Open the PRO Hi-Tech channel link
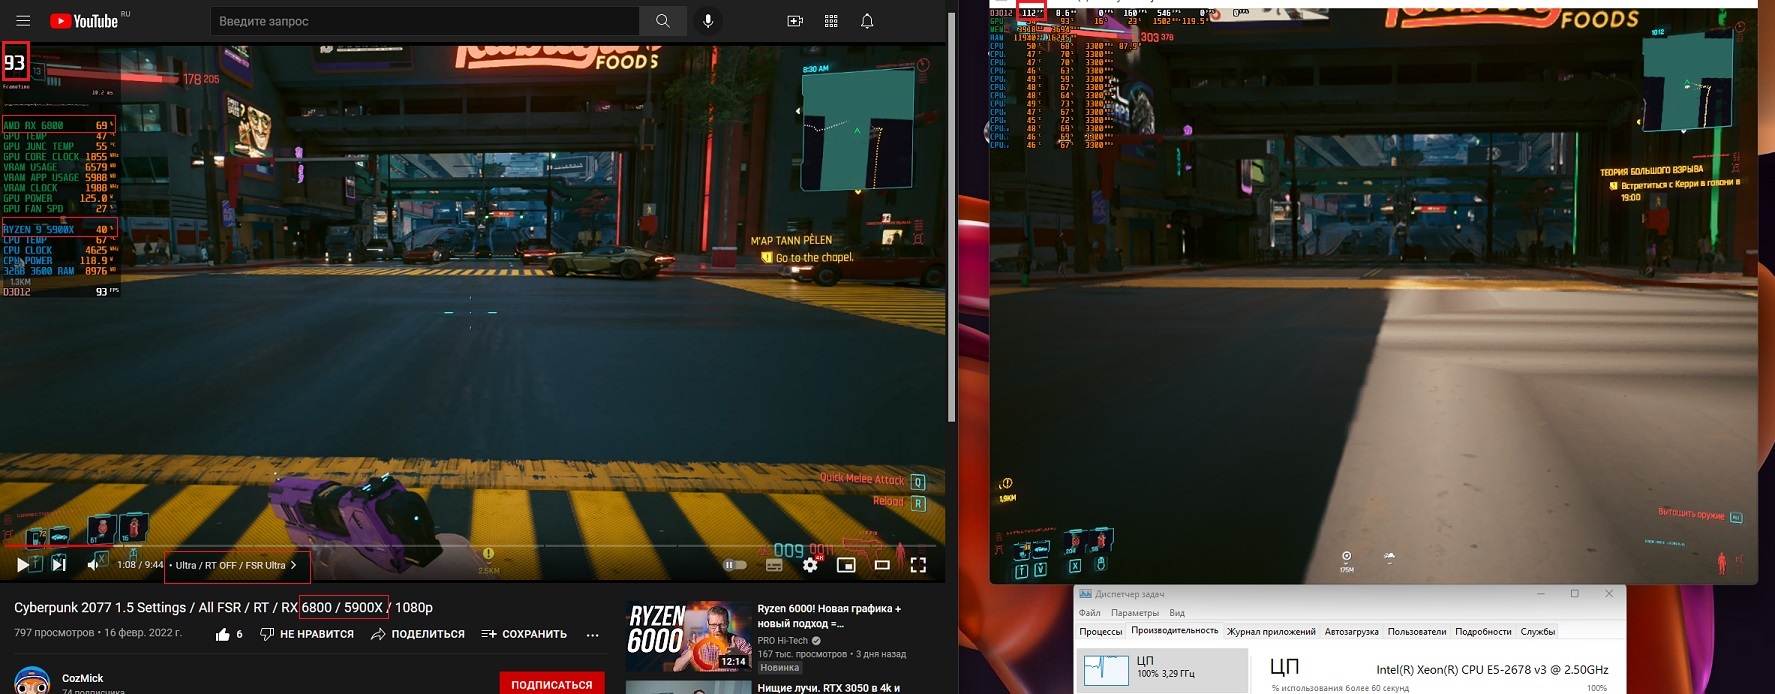 click(783, 640)
